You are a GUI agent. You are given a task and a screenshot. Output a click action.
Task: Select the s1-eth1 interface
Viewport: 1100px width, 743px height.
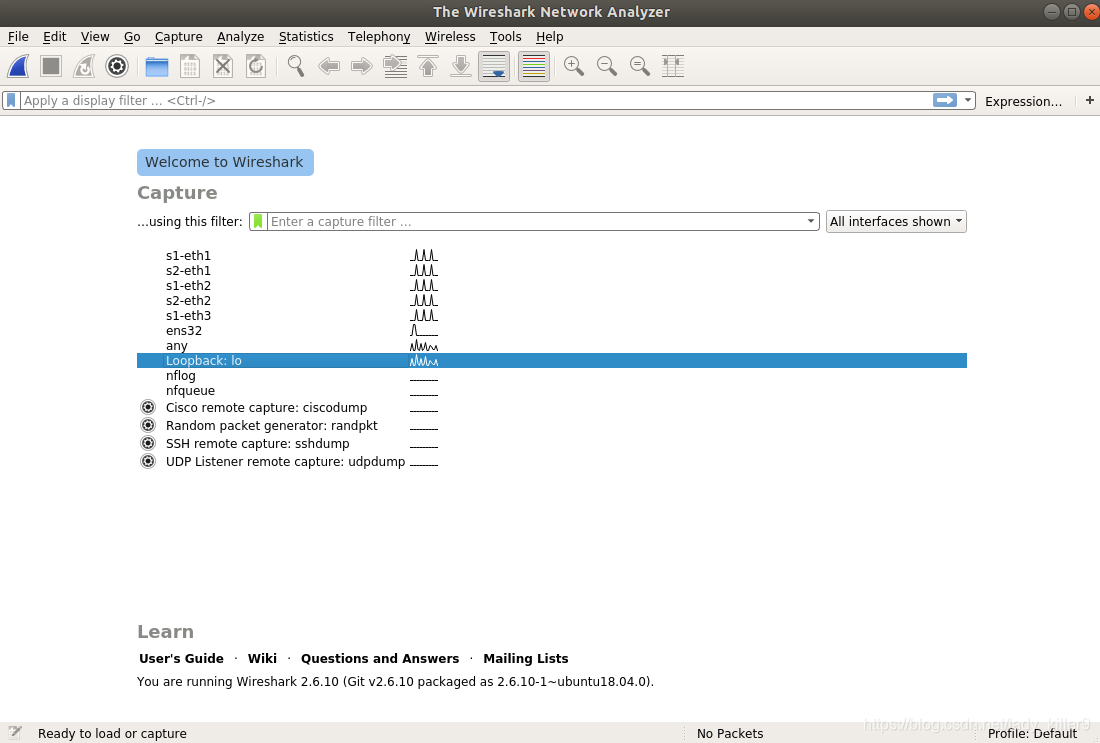pos(551,256)
